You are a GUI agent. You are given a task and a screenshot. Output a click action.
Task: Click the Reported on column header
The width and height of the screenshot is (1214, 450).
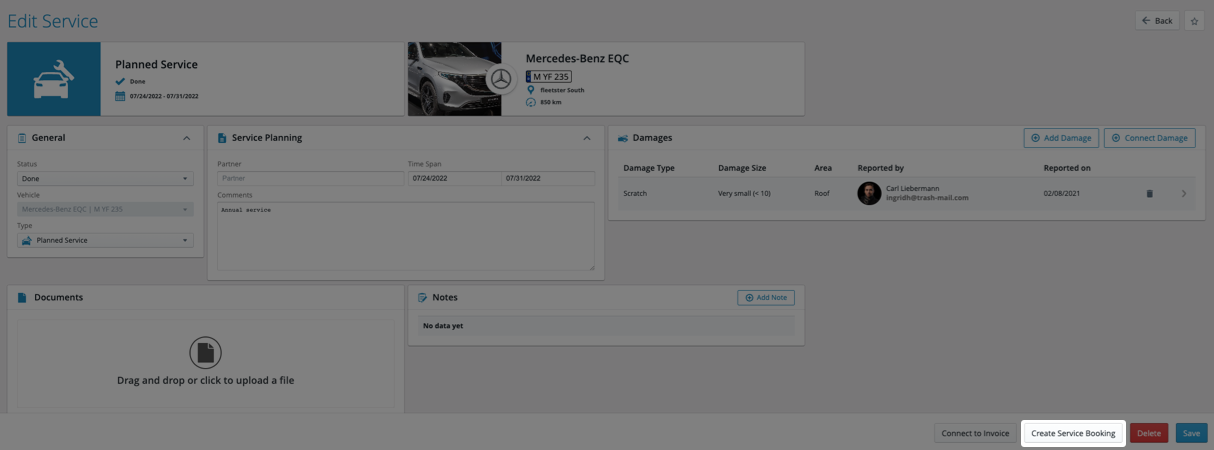coord(1067,168)
